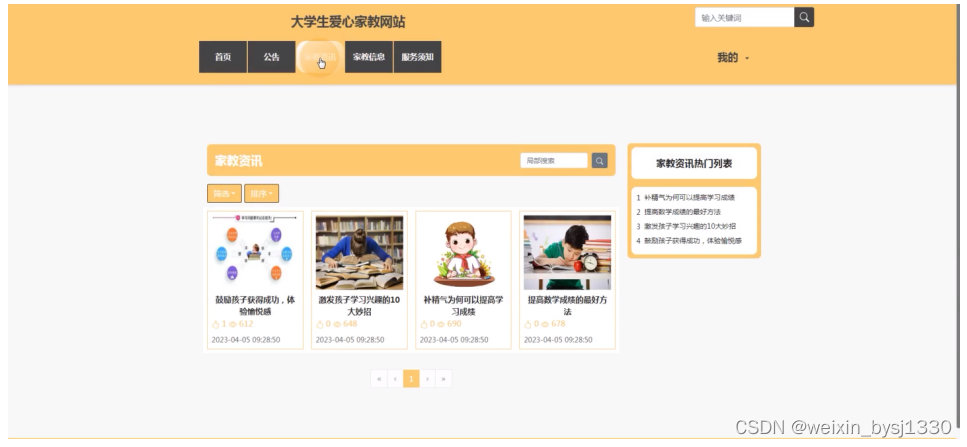Open the 排序 sort dropdown

point(261,194)
